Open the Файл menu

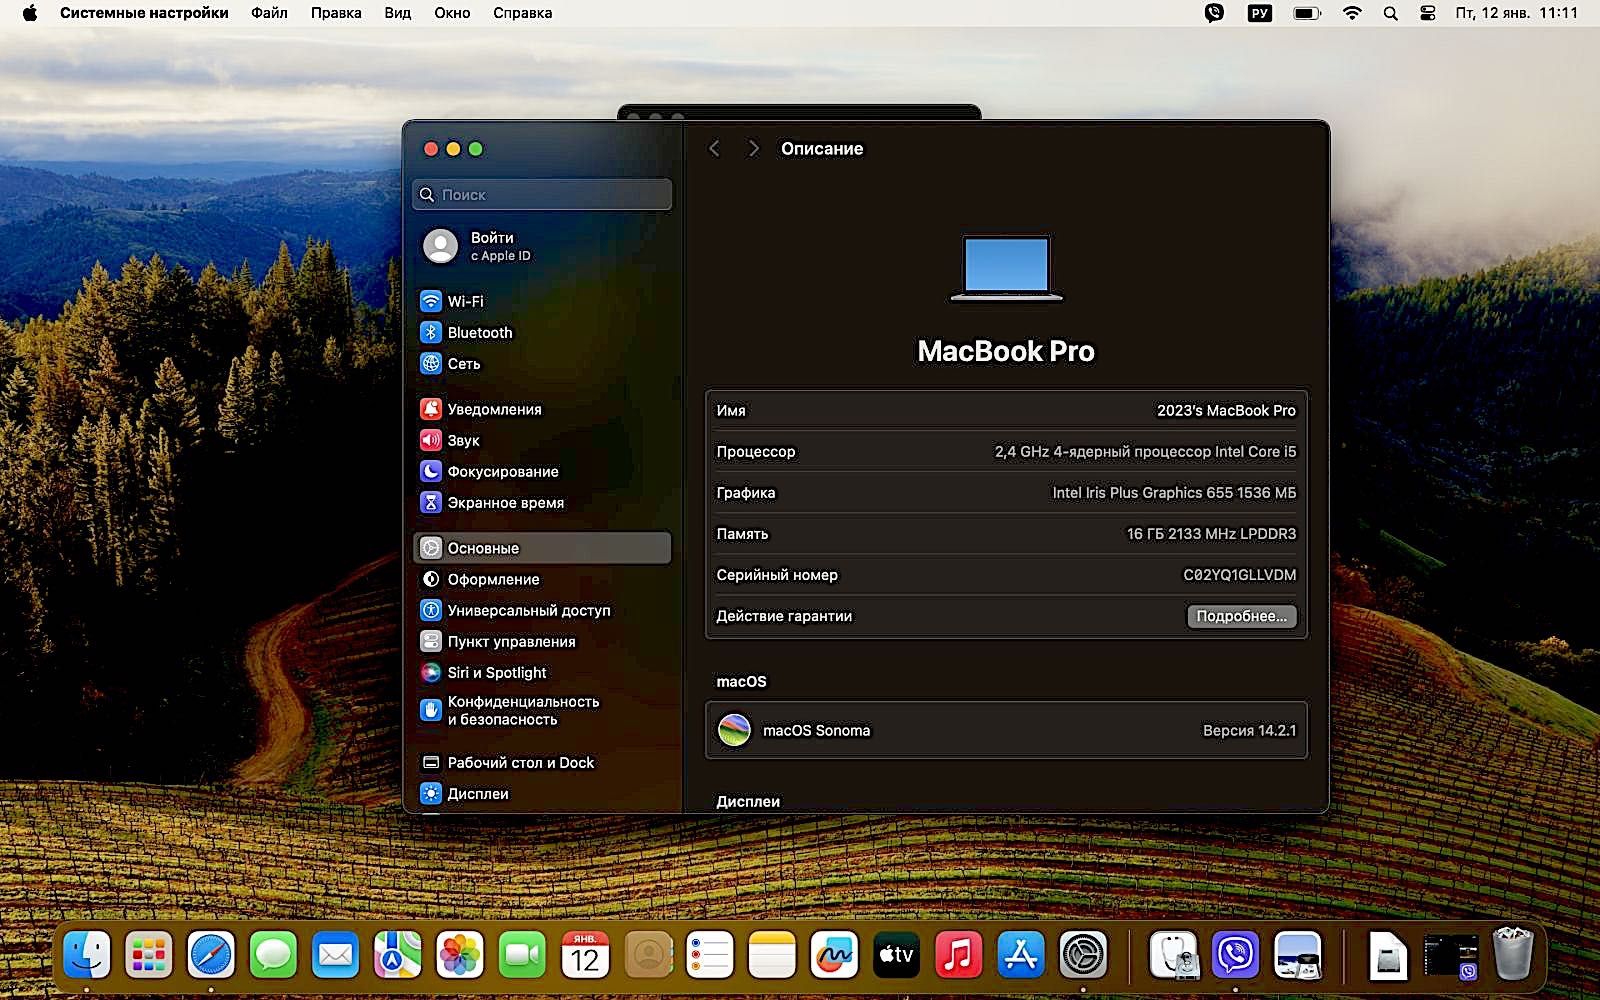coord(269,13)
